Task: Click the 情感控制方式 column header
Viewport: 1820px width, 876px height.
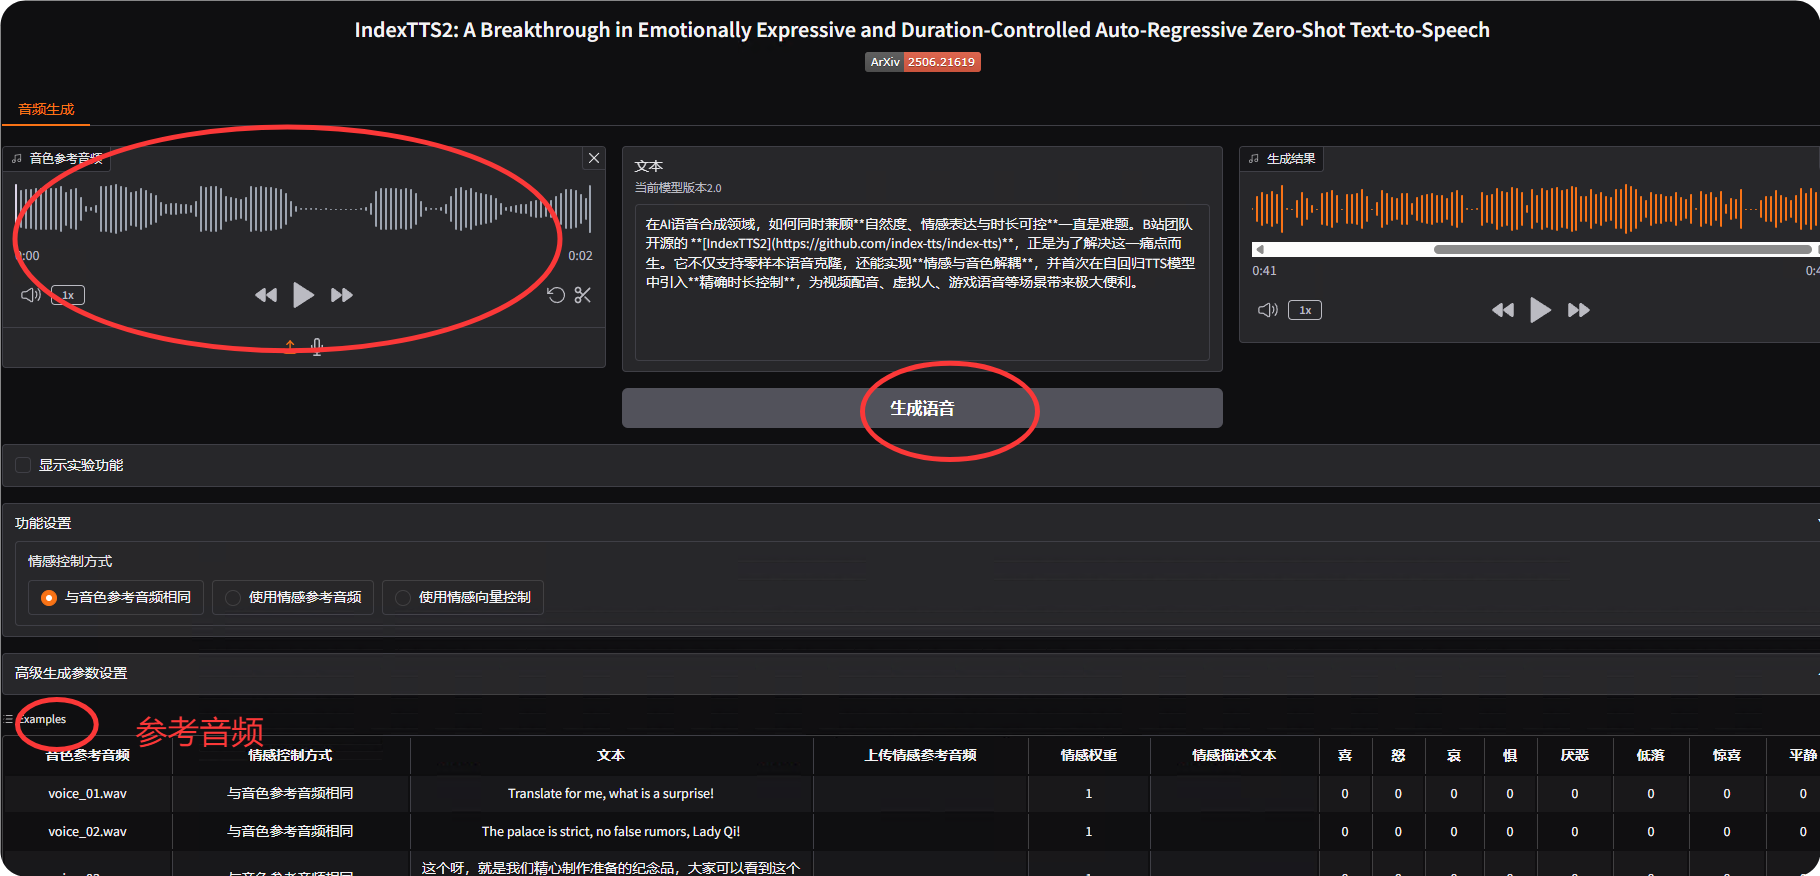Action: pos(290,755)
